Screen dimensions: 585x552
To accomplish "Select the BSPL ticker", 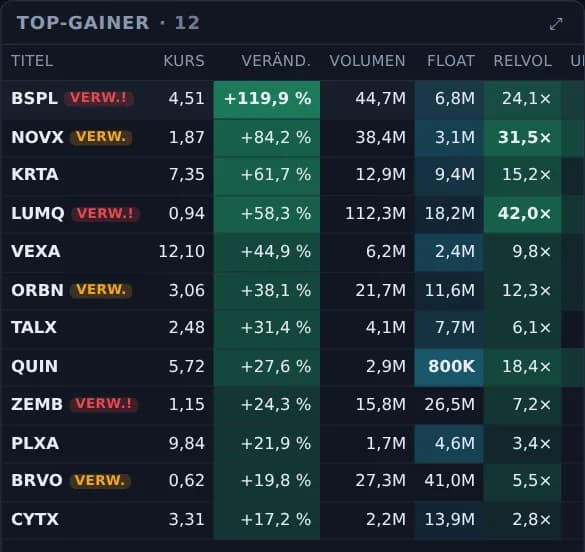I will [x=34, y=98].
